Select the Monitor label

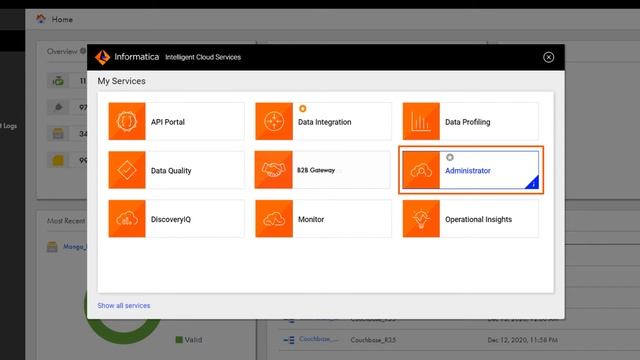tap(311, 219)
